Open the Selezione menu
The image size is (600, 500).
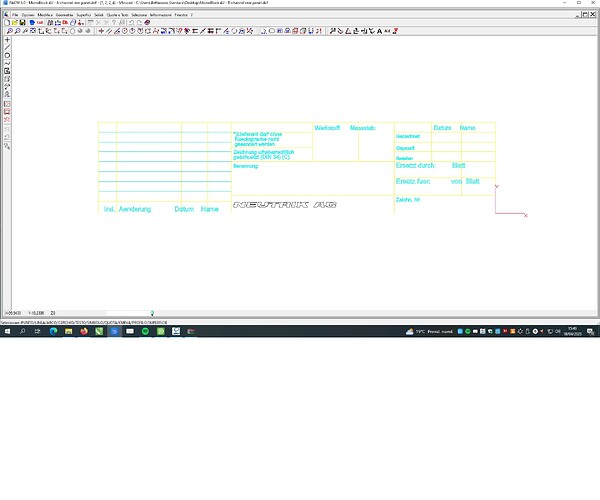(139, 15)
